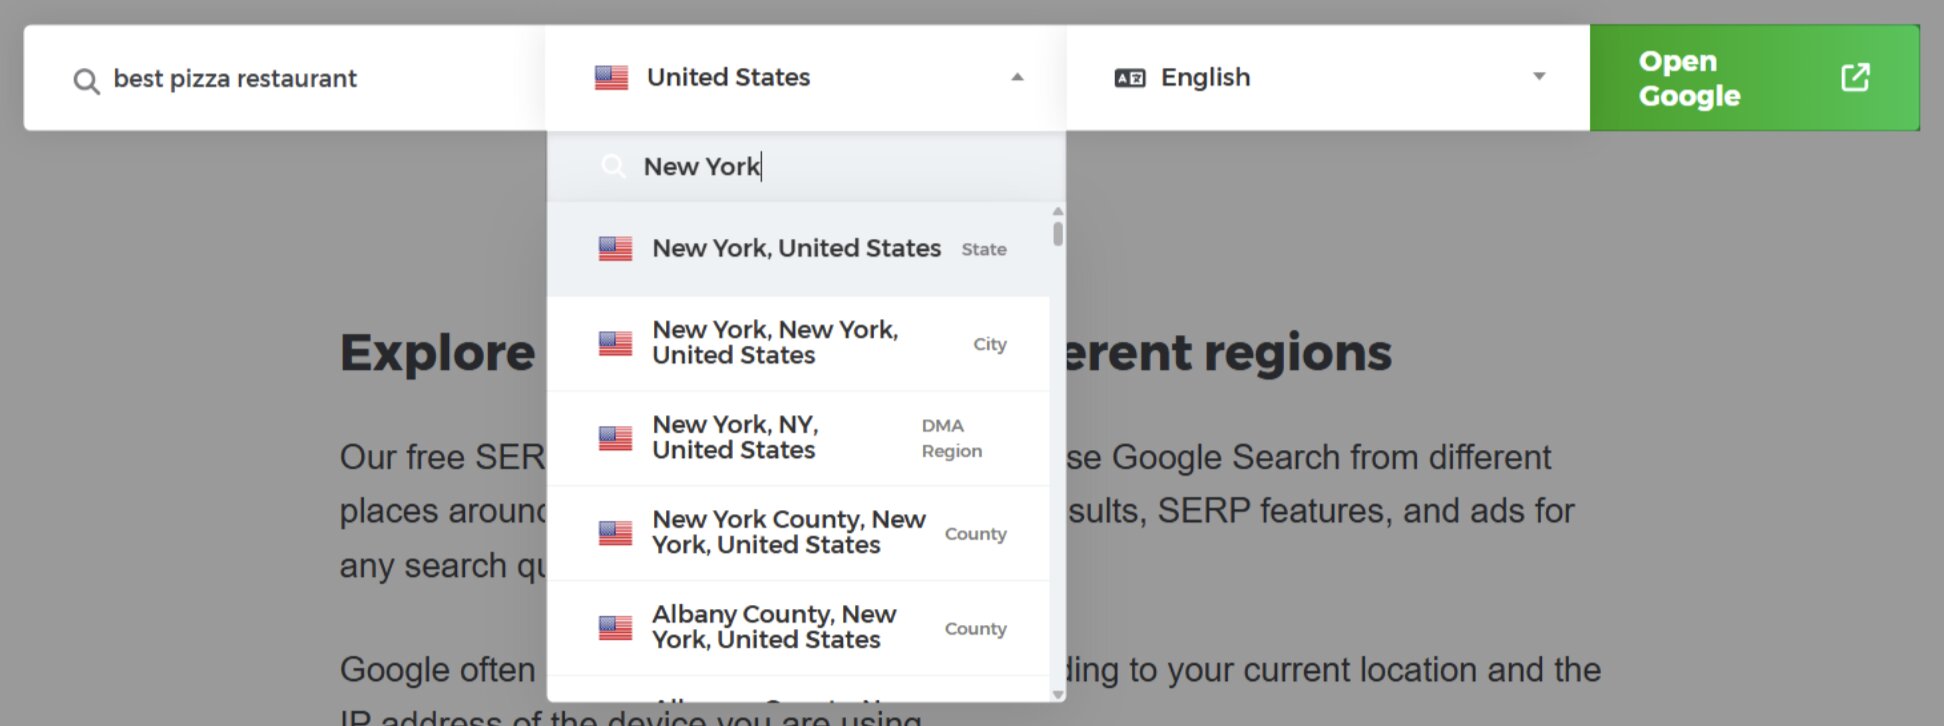Click the magnifier icon in the location search box
The height and width of the screenshot is (726, 1944).
[x=613, y=166]
